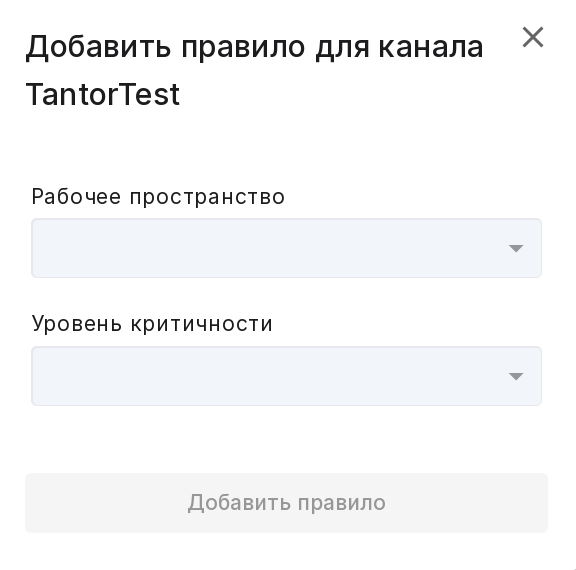The height and width of the screenshot is (570, 576).
Task: Click the TantorTest channel name in title
Action: pyautogui.click(x=103, y=94)
